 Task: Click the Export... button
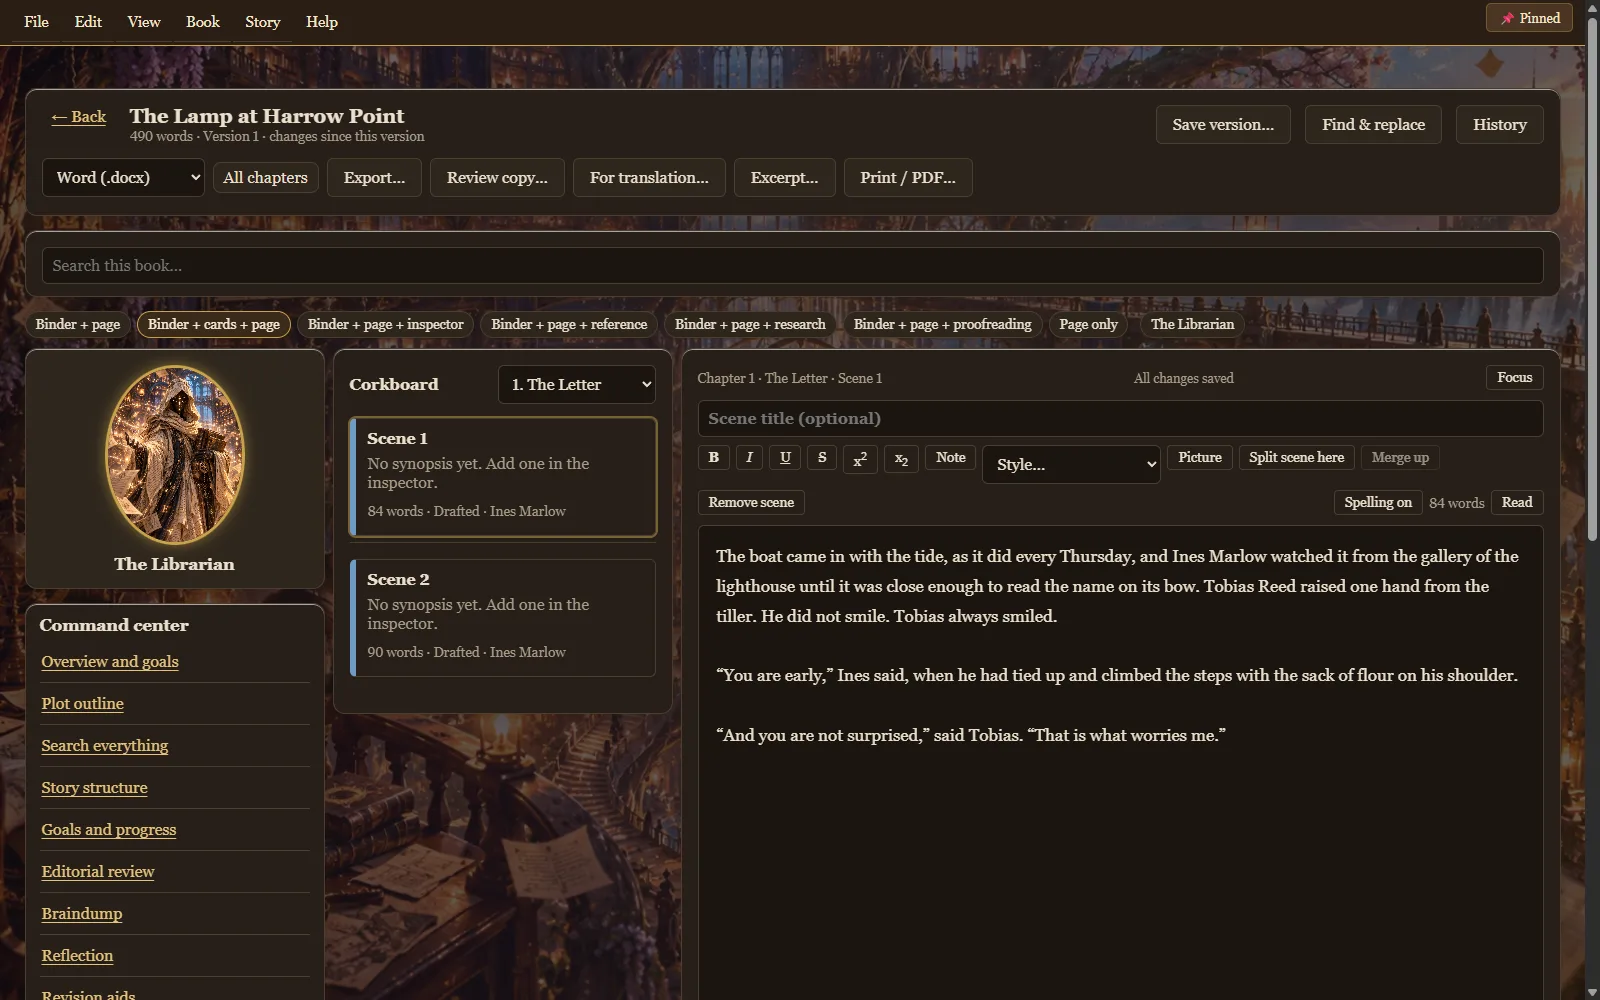click(x=374, y=177)
